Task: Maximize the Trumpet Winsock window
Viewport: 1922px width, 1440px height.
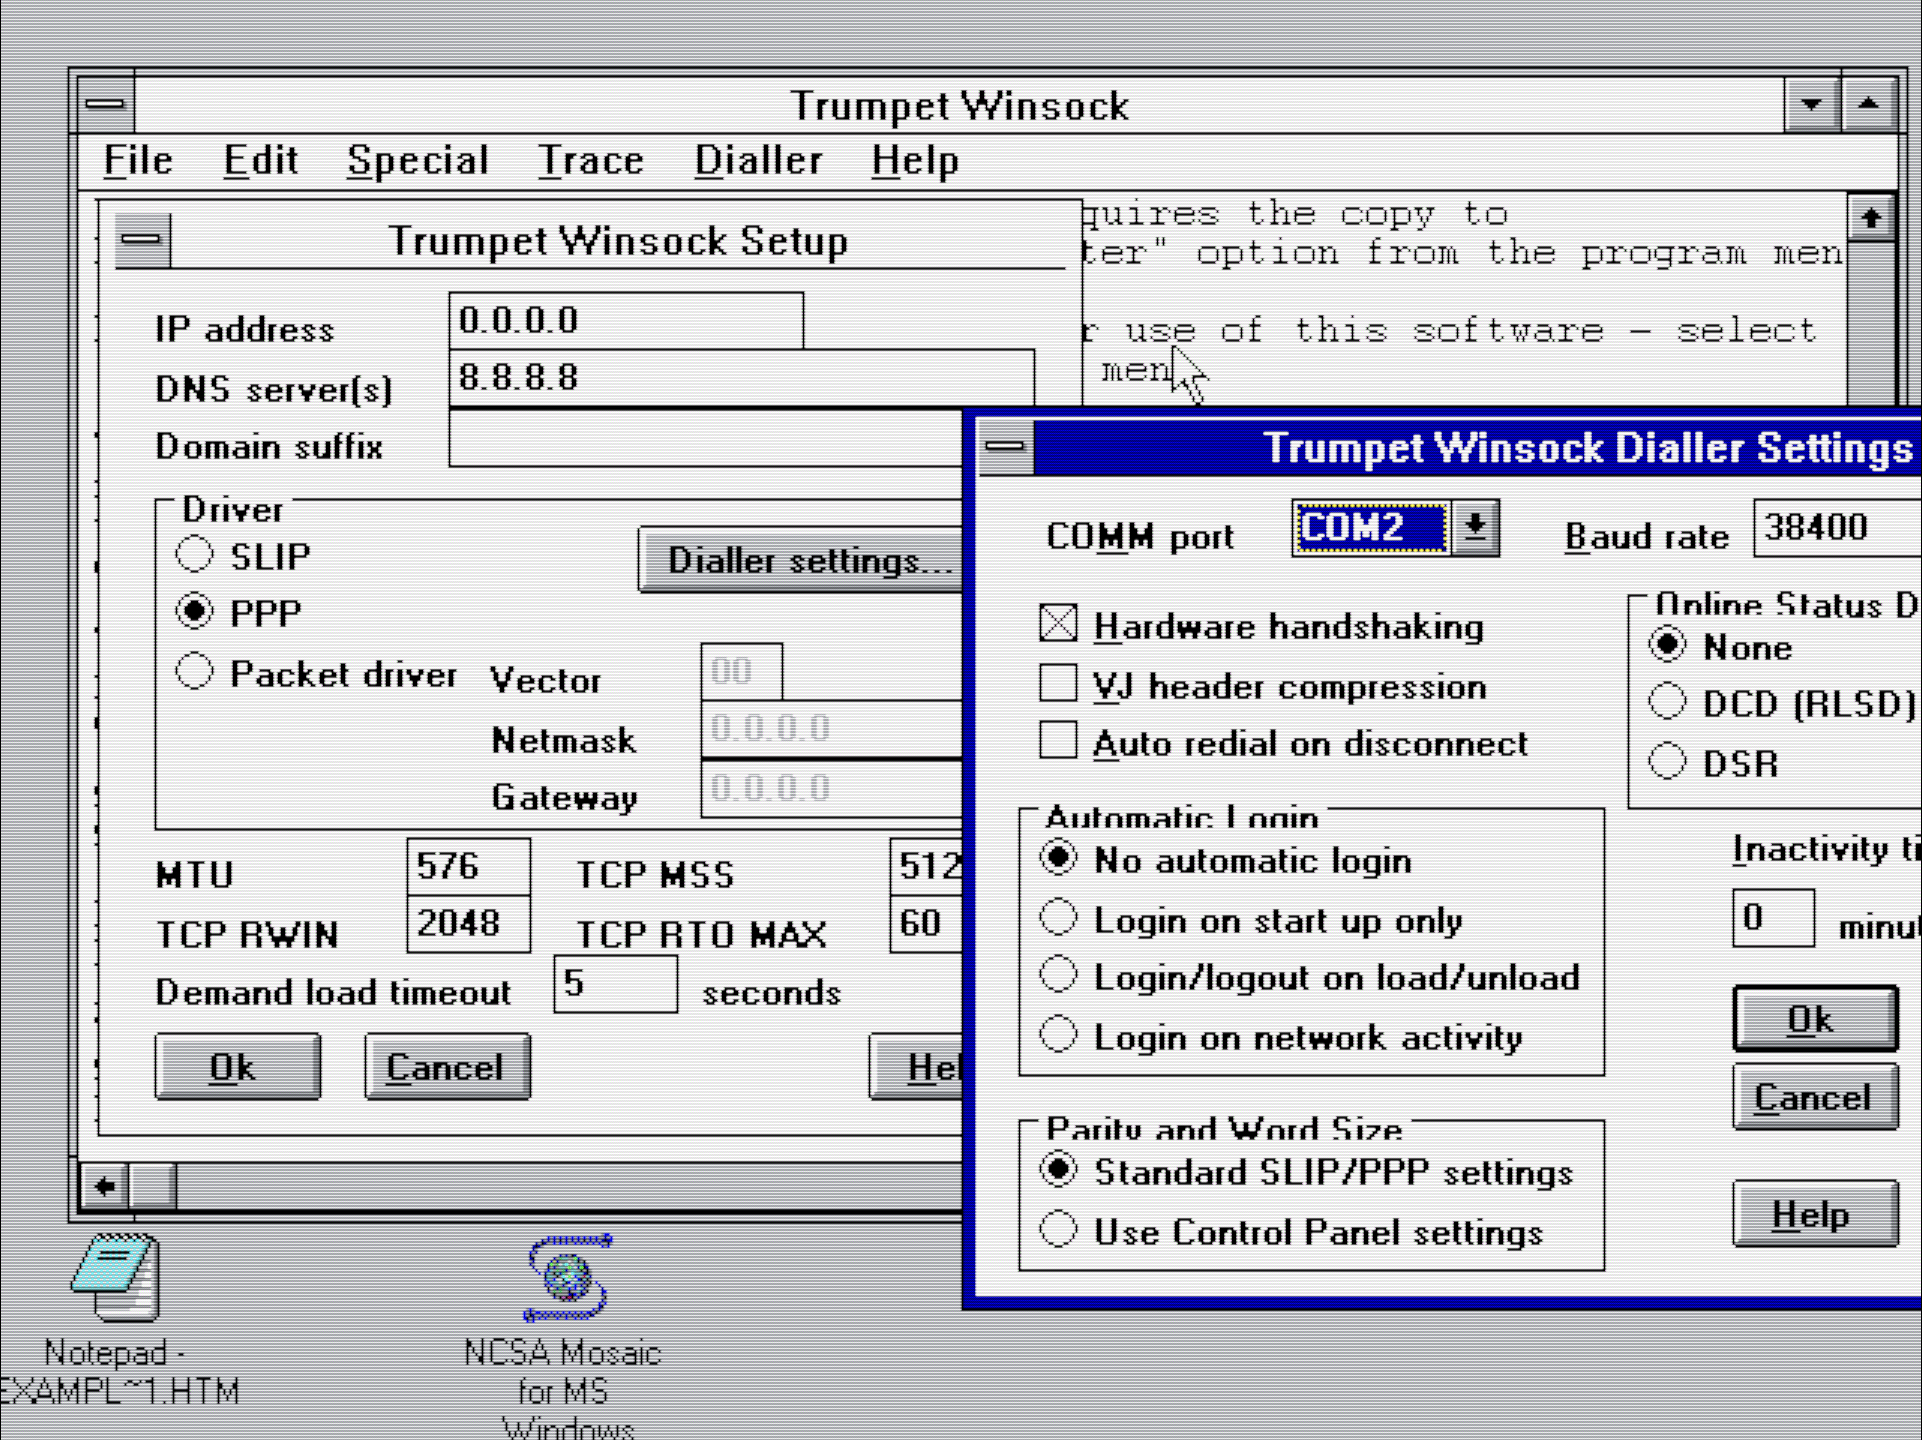Action: 1868,104
